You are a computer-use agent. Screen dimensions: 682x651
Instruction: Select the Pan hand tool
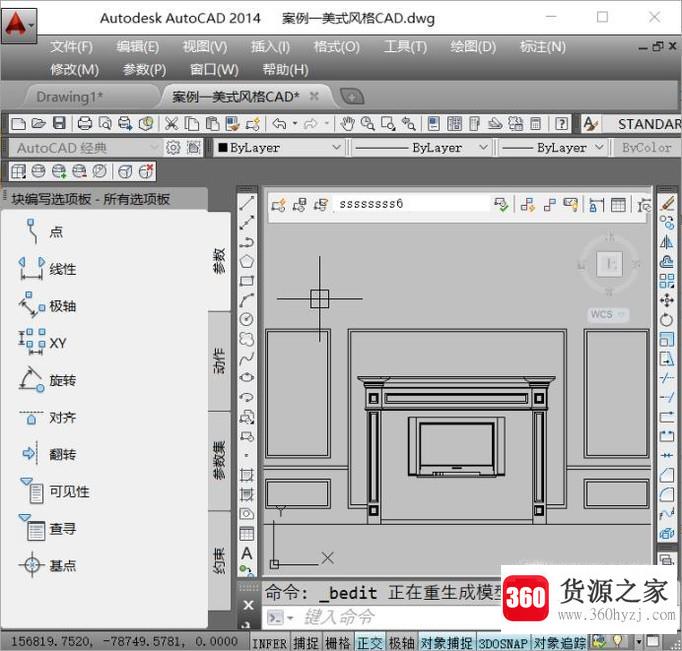pos(347,124)
